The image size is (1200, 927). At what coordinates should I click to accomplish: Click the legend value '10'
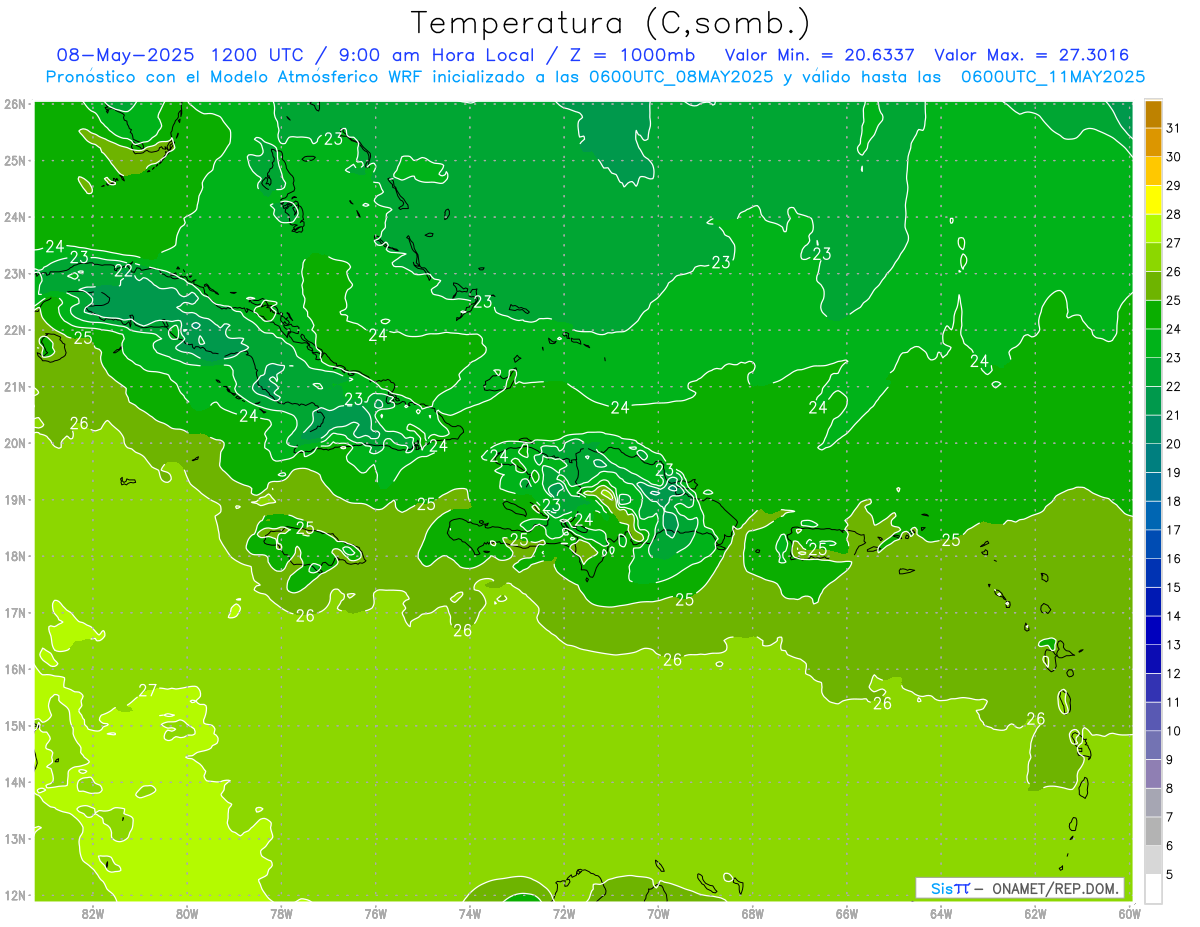[x=1173, y=731]
